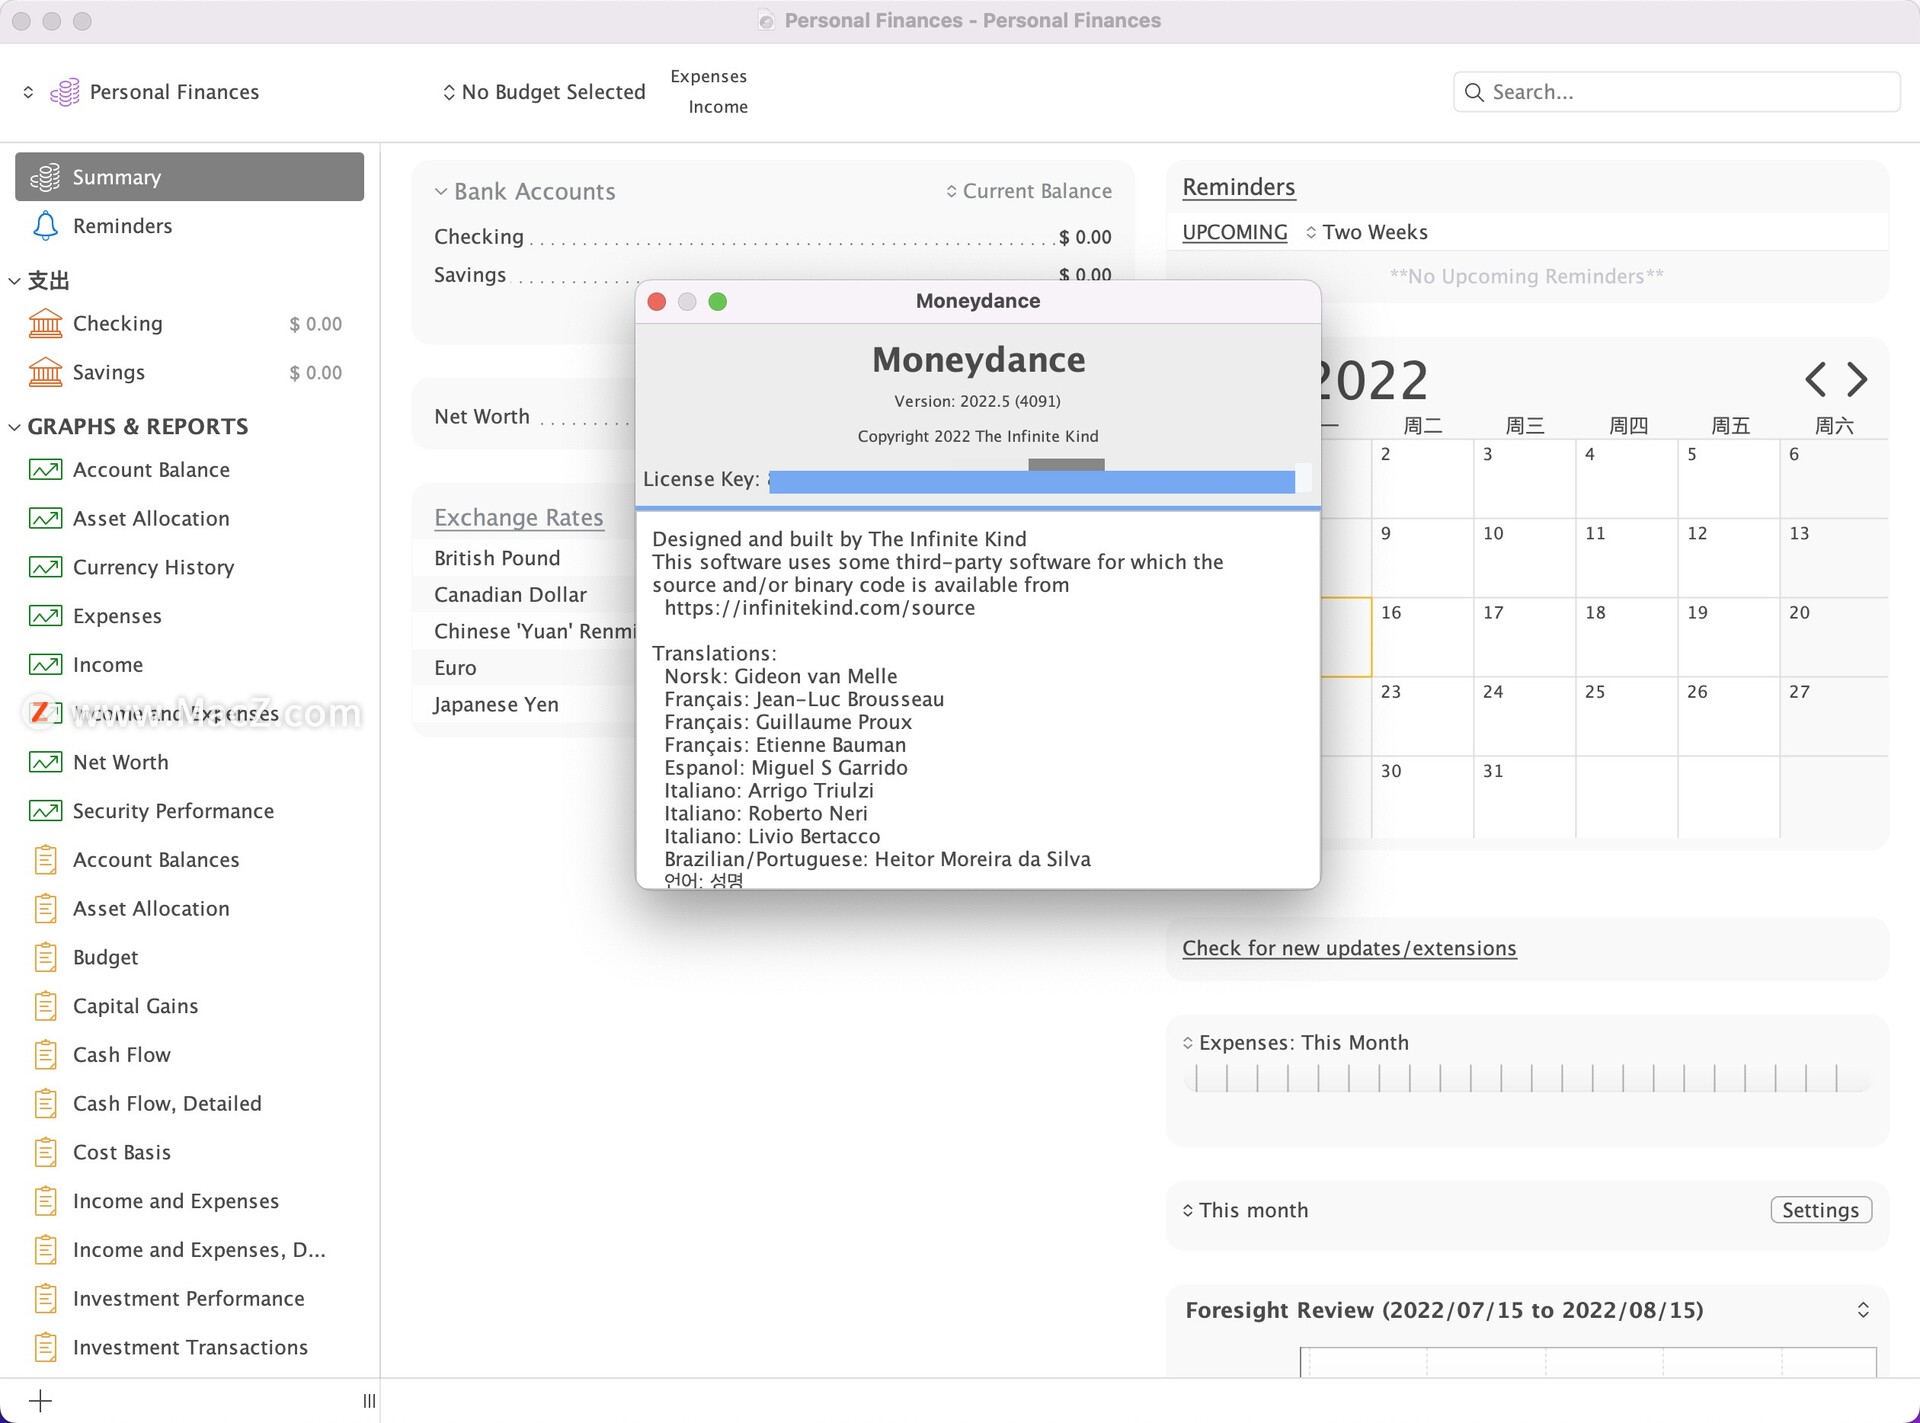Click the UPCOMING reminders link
Viewport: 1920px width, 1423px height.
(1235, 232)
